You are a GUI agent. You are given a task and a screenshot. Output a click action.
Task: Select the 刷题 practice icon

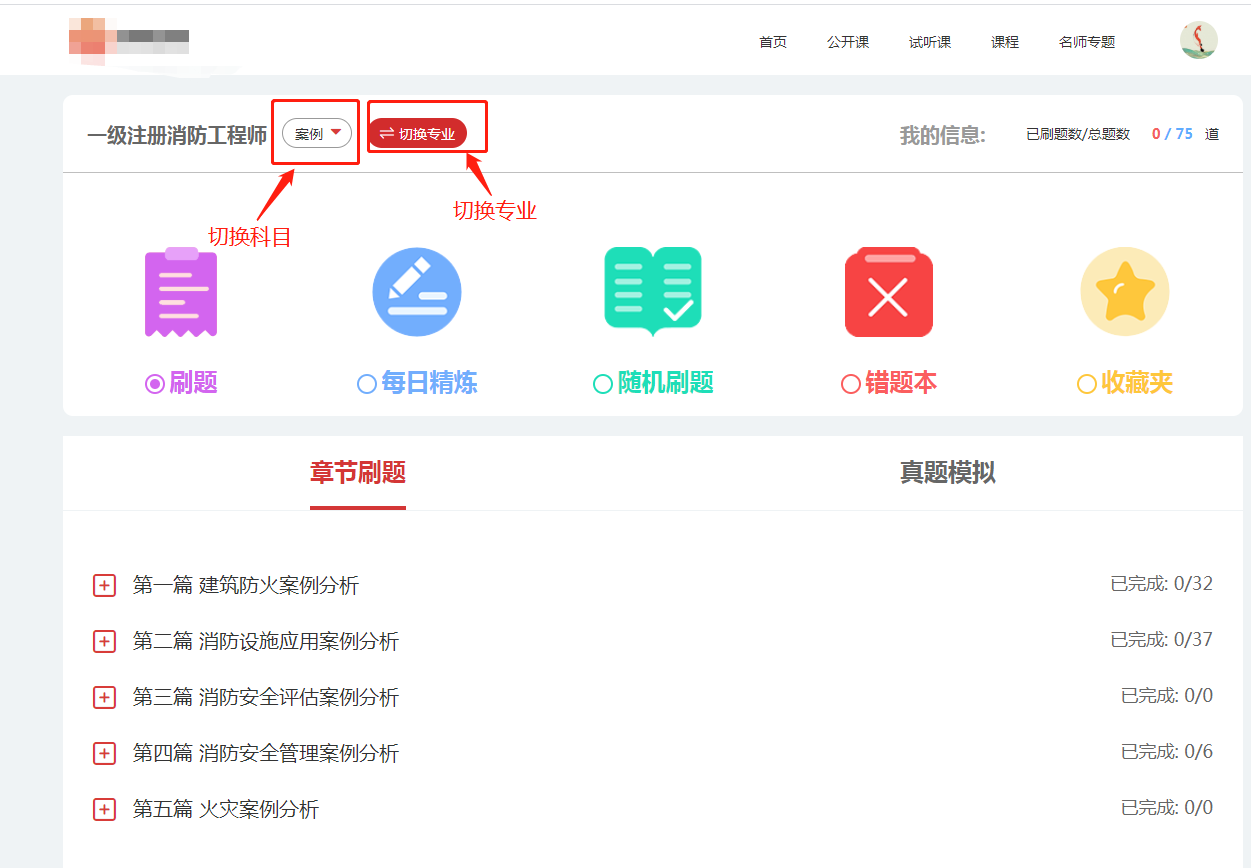180,291
